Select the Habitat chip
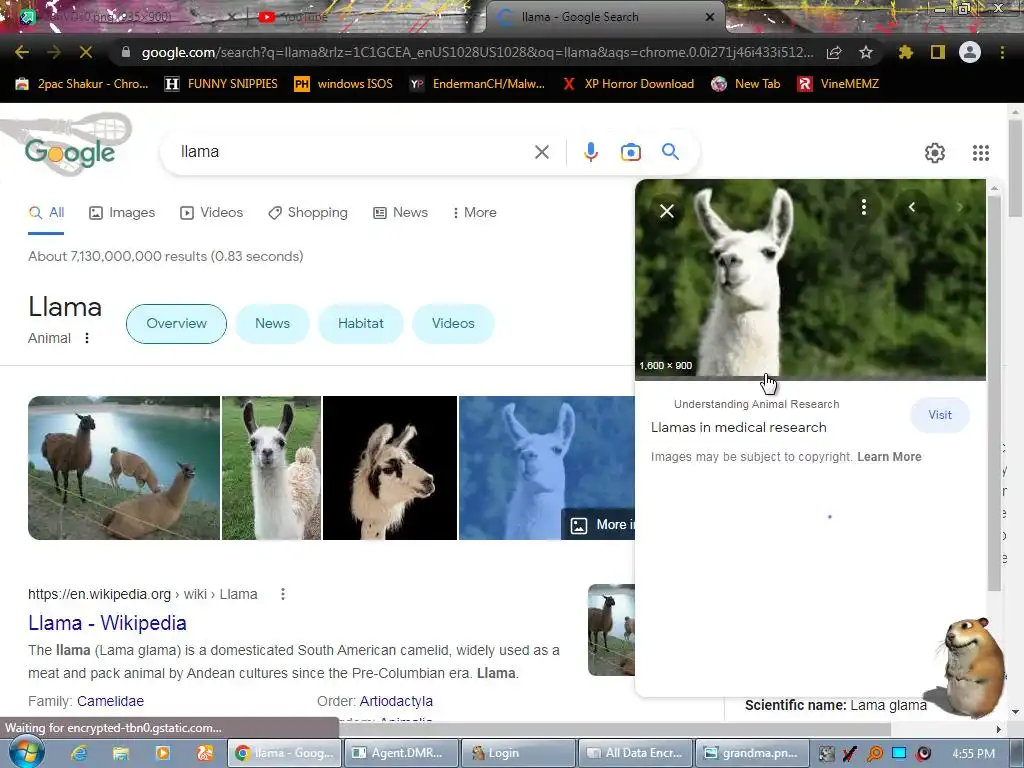Image resolution: width=1024 pixels, height=768 pixels. click(x=360, y=323)
